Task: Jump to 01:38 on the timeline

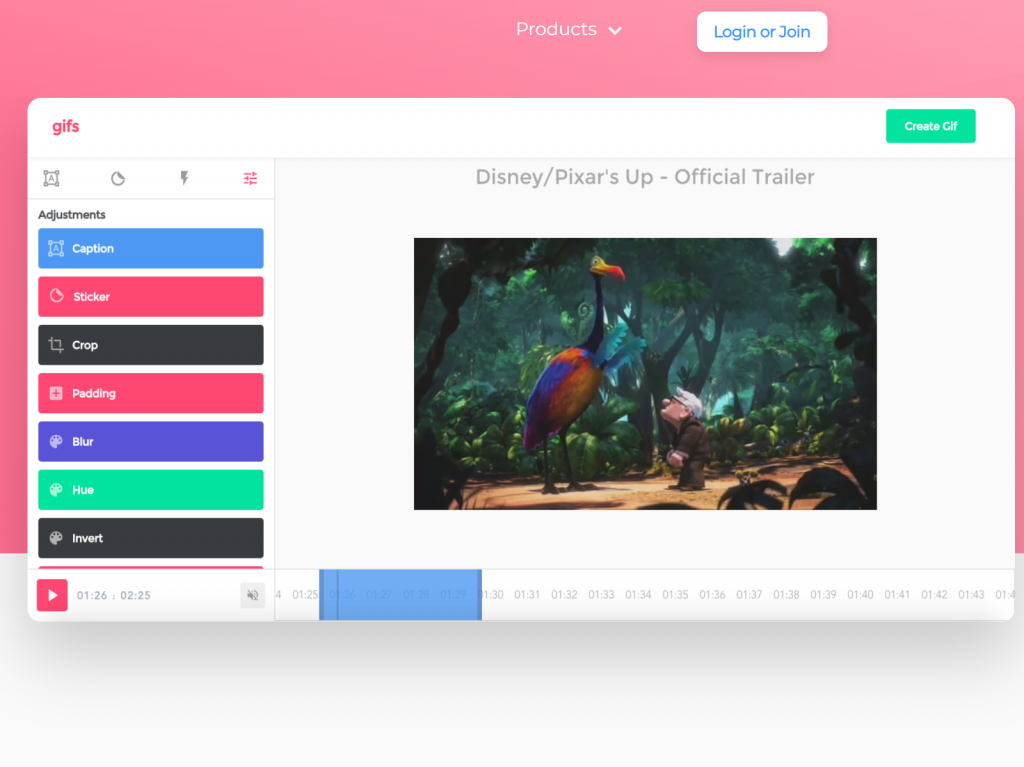Action: coord(786,595)
